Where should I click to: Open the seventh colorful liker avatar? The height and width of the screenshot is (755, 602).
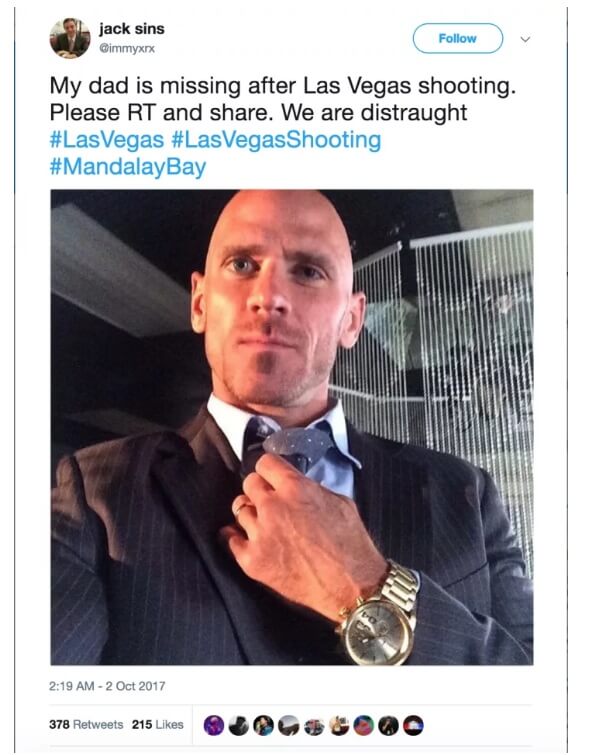tap(364, 725)
